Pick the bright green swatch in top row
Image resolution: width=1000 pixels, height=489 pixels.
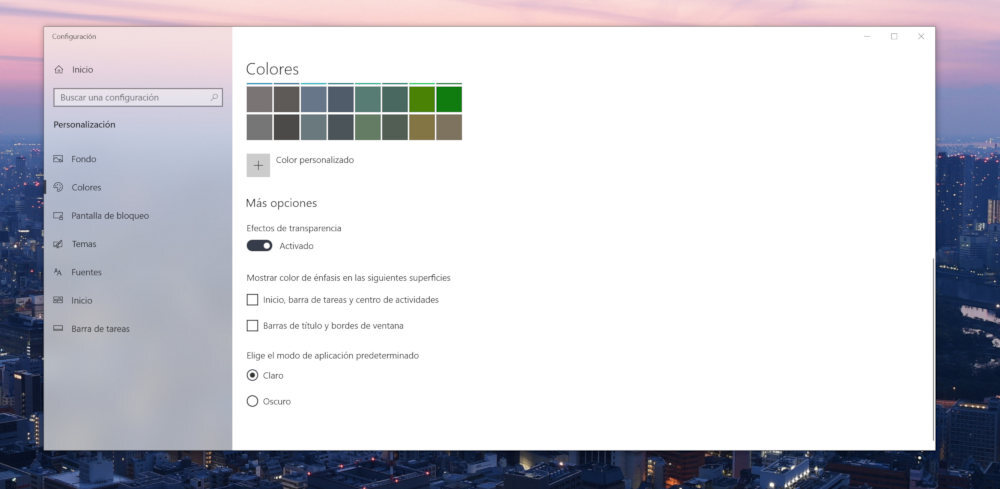click(x=449, y=99)
